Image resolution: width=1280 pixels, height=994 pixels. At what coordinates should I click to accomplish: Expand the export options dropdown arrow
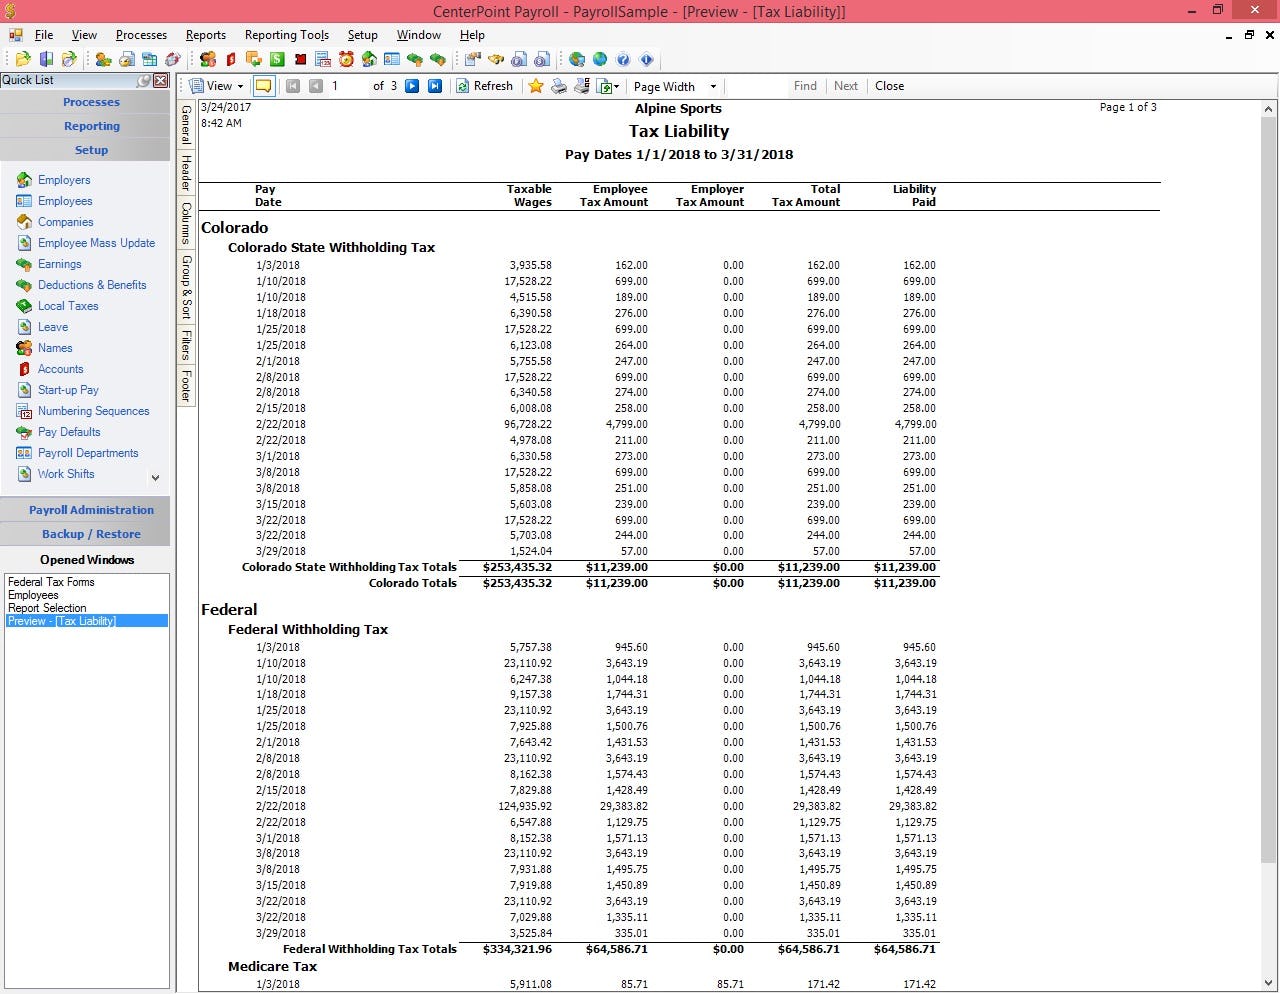(x=616, y=86)
